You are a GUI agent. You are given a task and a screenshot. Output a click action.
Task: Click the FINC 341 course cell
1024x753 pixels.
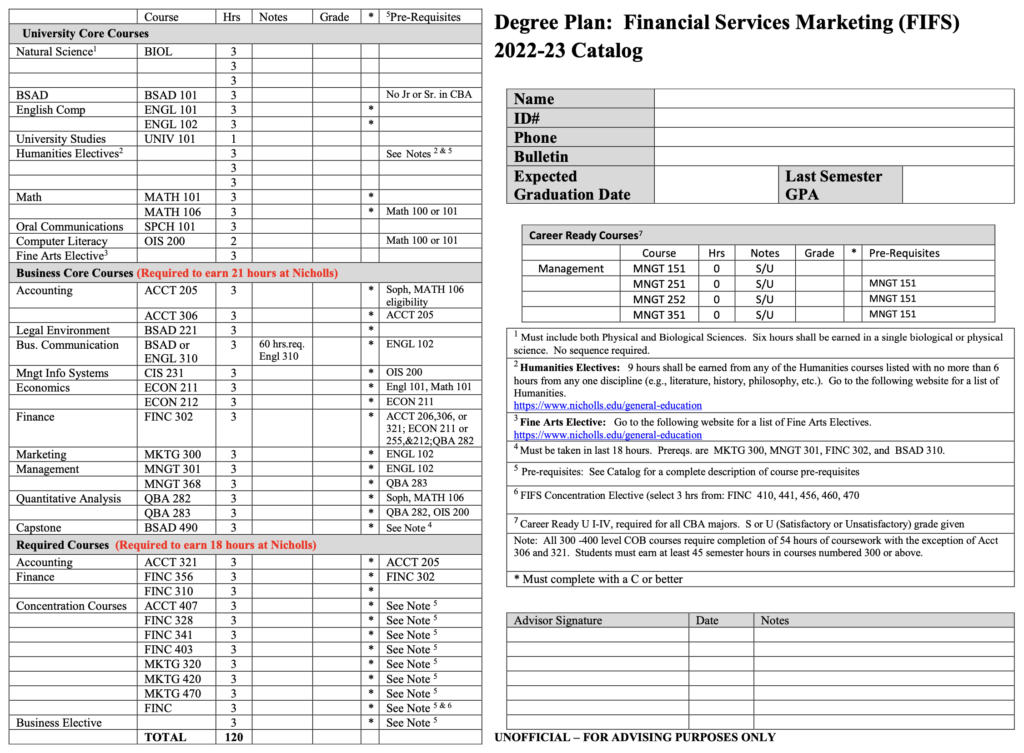pyautogui.click(x=176, y=635)
